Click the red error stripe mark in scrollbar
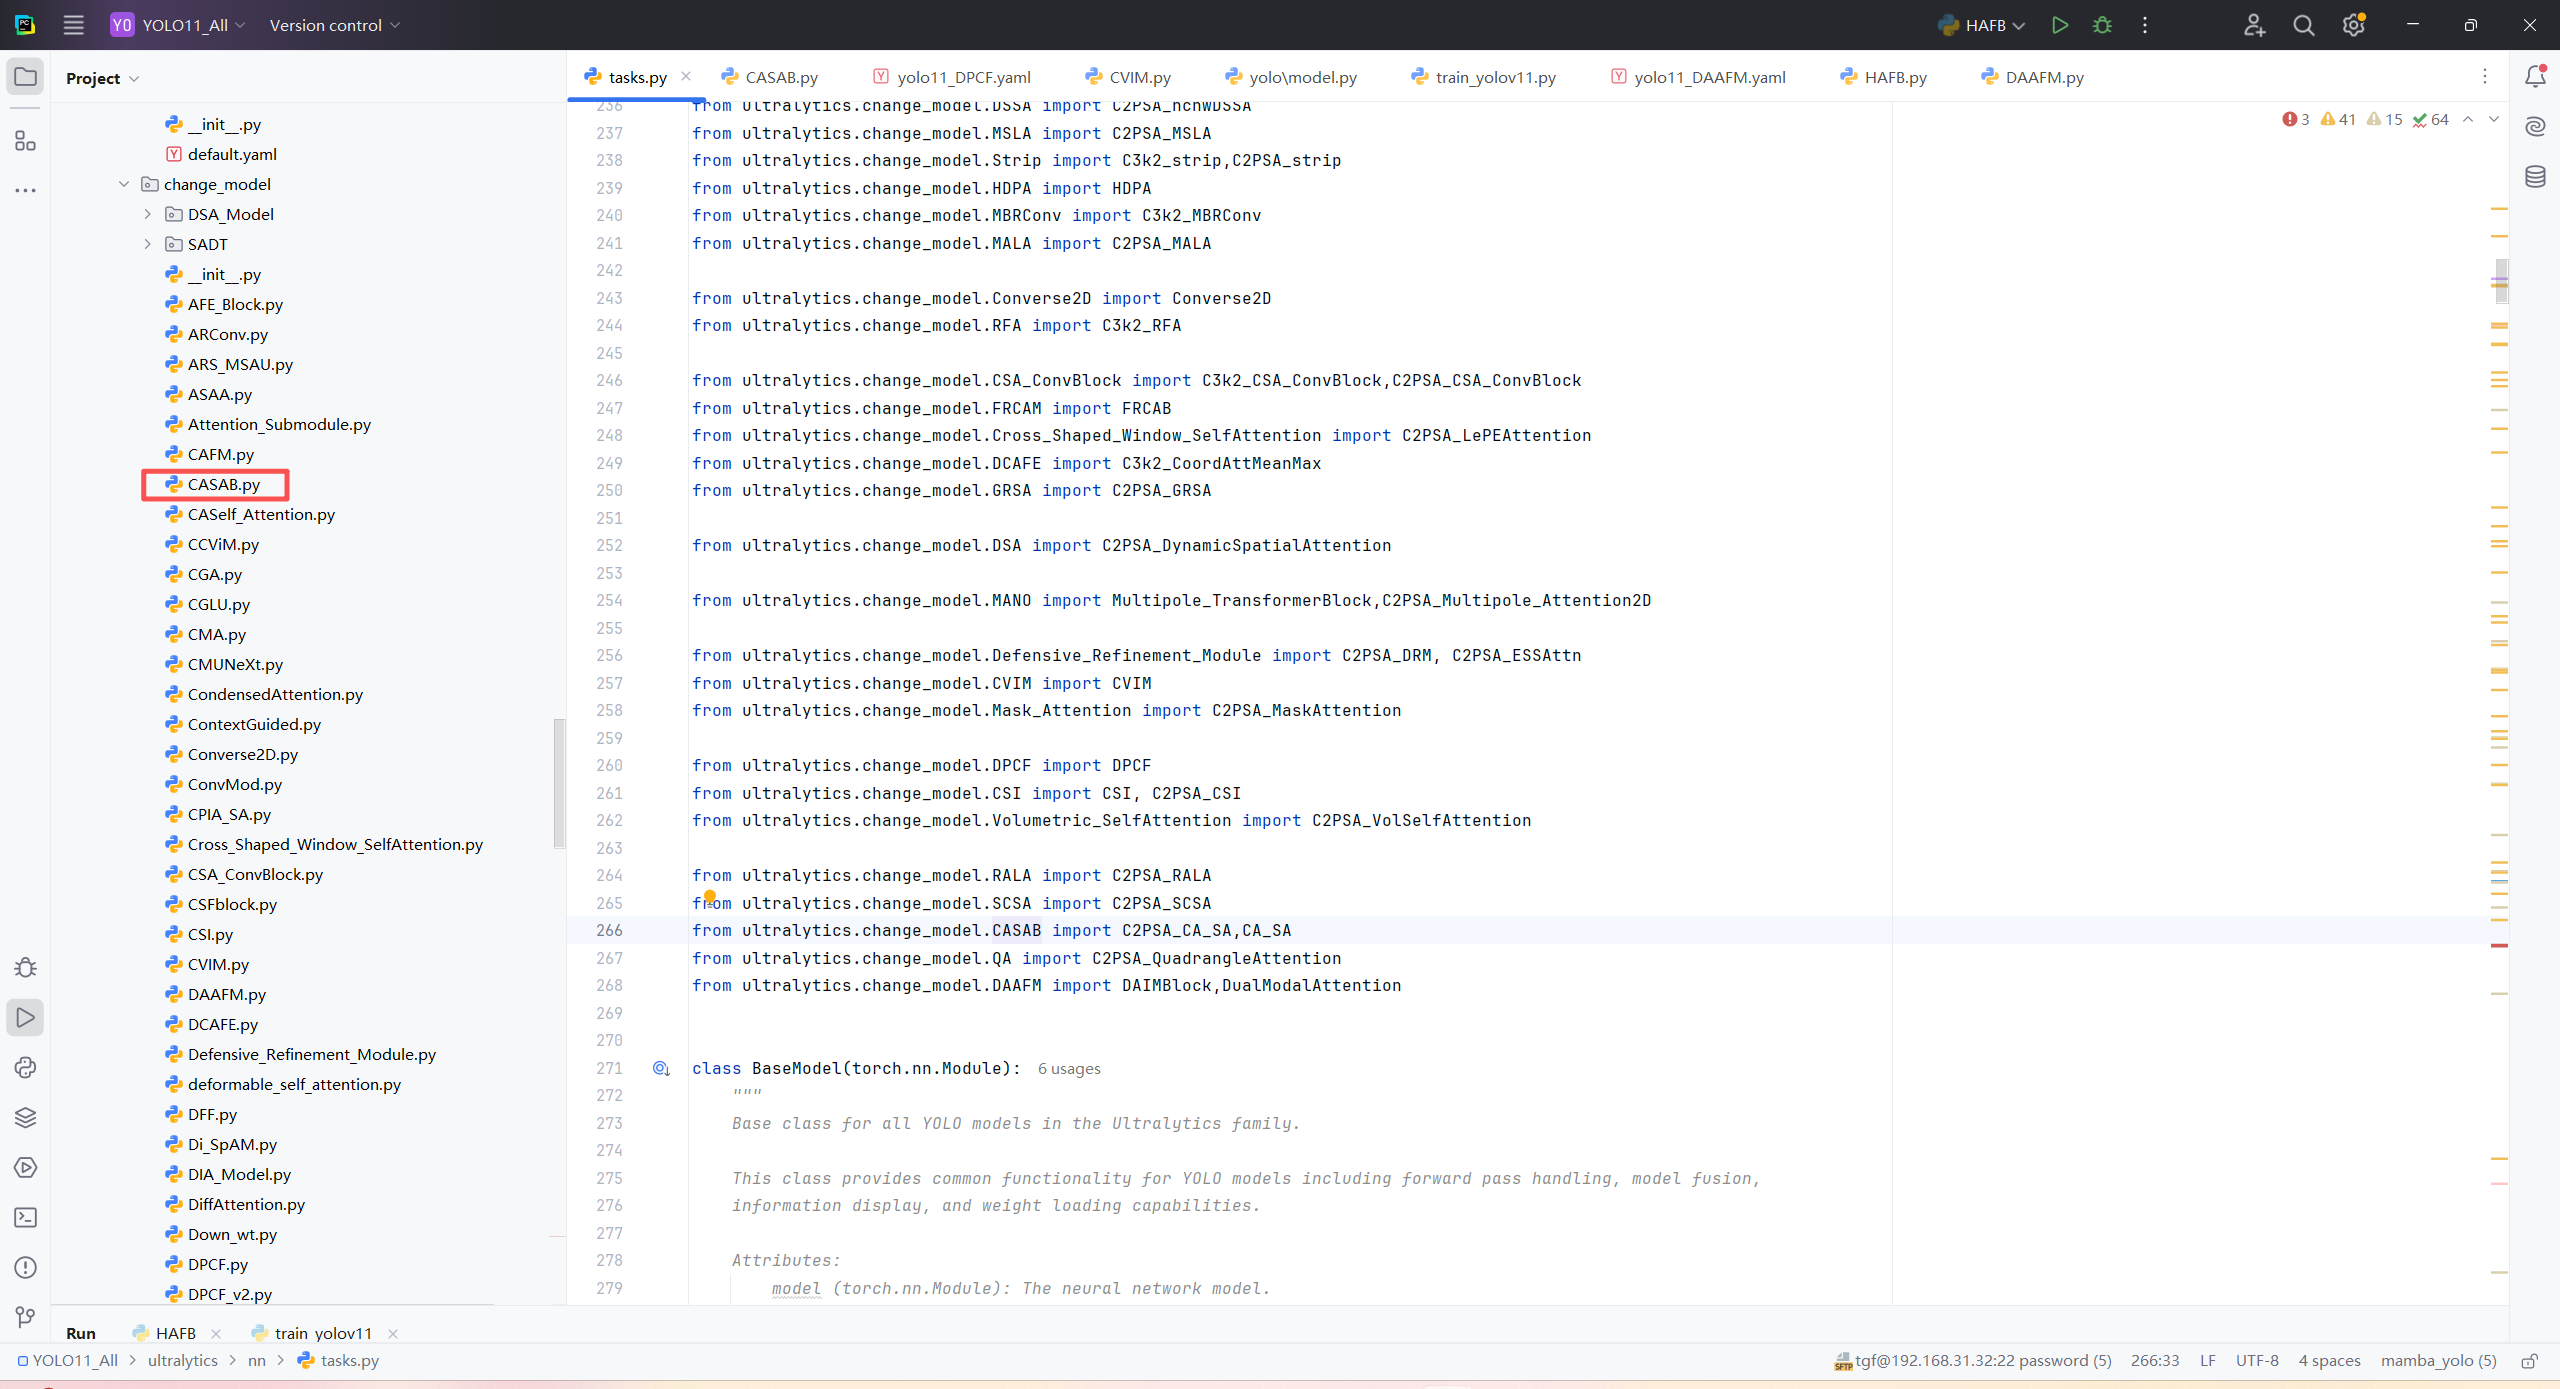The height and width of the screenshot is (1389, 2560). pyautogui.click(x=2499, y=945)
